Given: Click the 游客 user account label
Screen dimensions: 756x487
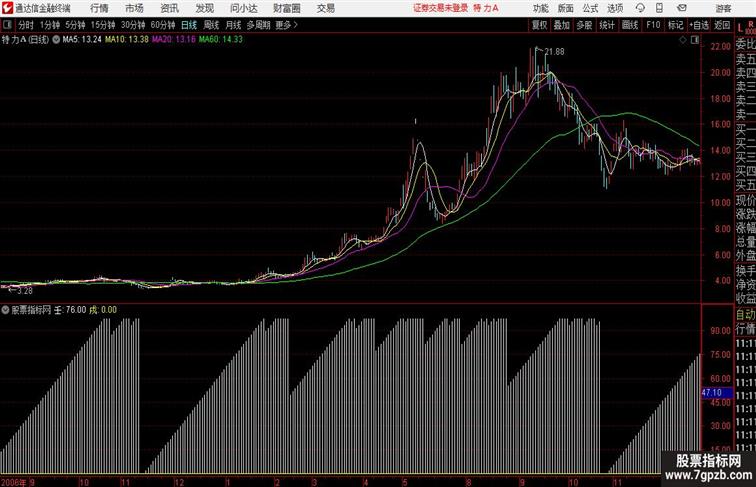Looking at the screenshot, I should coord(723,8).
